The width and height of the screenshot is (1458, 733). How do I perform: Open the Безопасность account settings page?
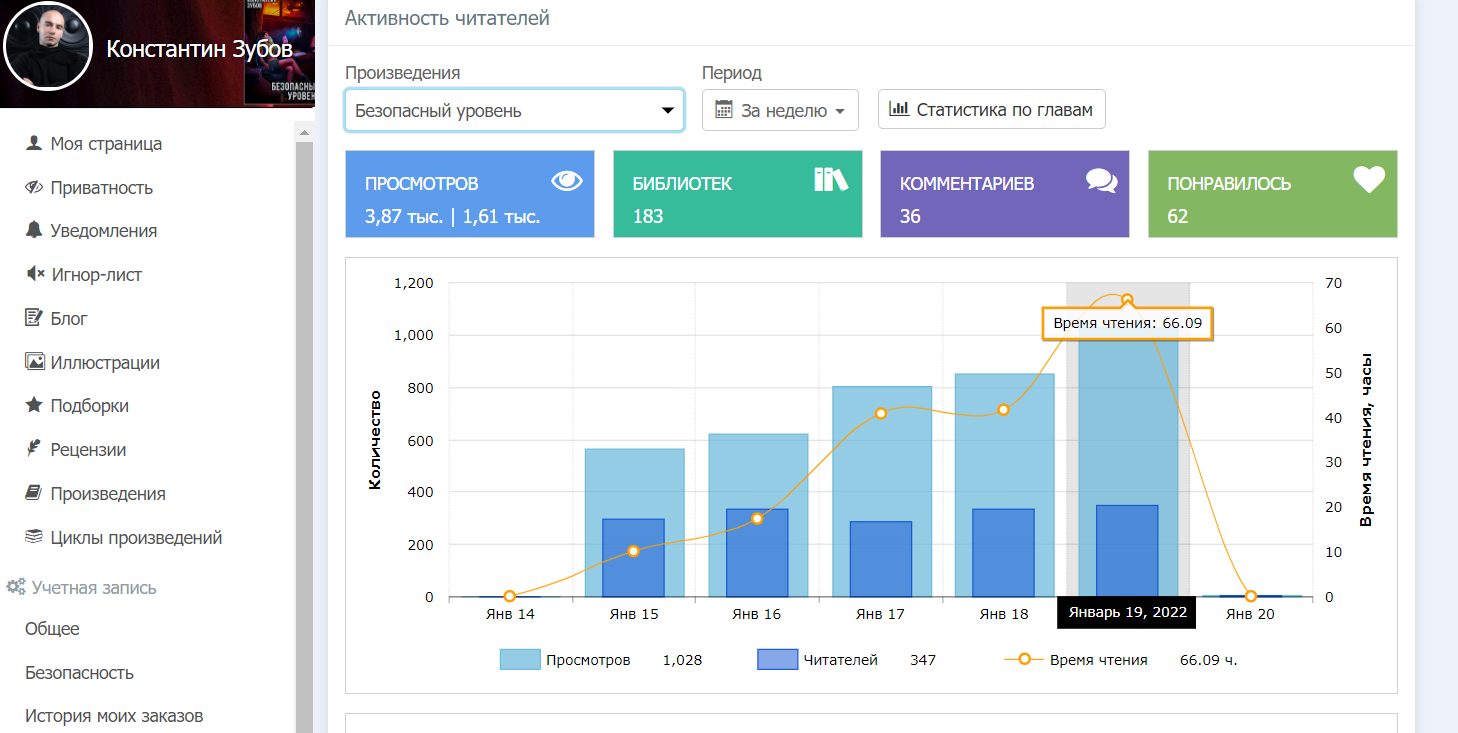pos(79,672)
